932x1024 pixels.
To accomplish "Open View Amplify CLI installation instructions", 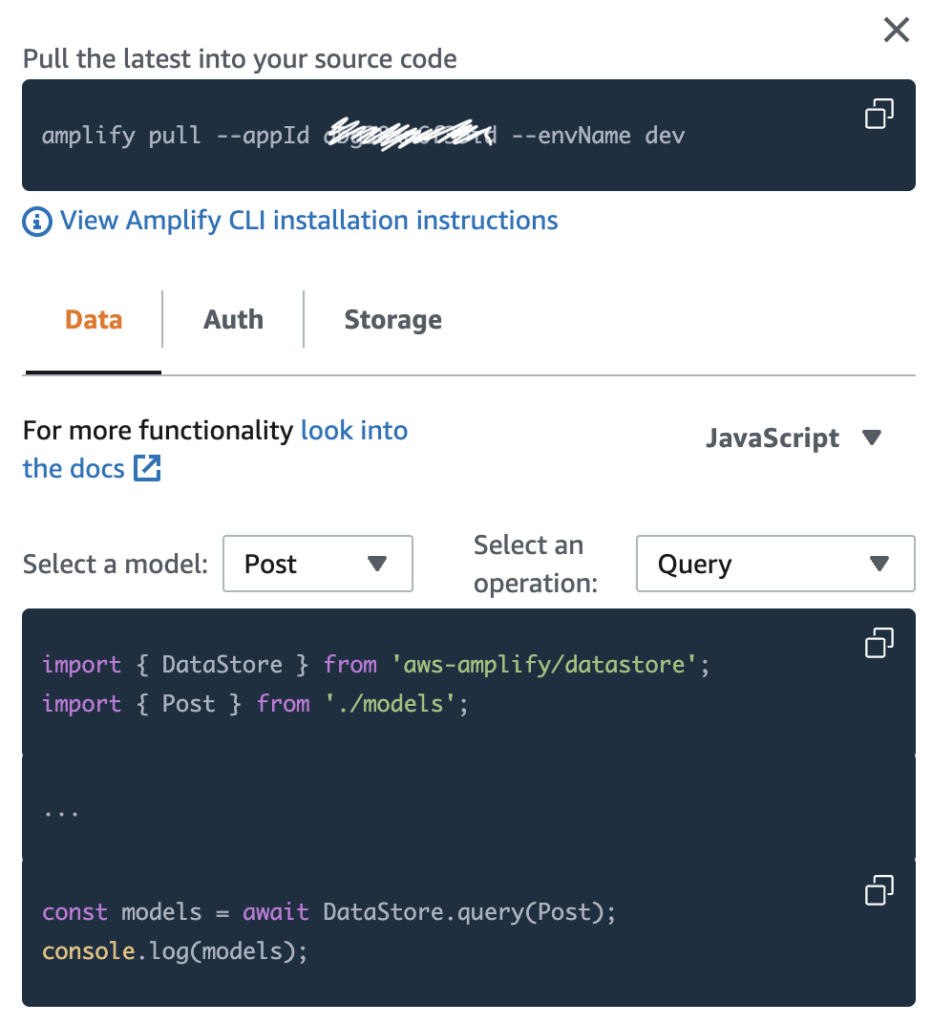I will 309,221.
